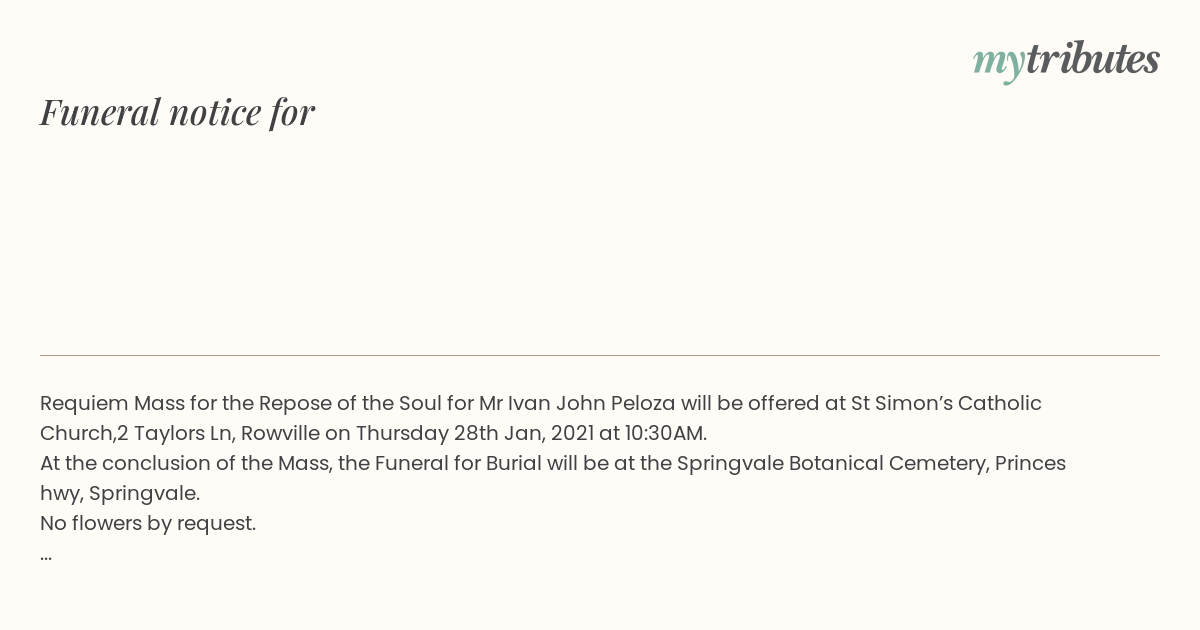Image resolution: width=1200 pixels, height=630 pixels.
Task: Click the horizontal divider line
Action: coord(600,355)
